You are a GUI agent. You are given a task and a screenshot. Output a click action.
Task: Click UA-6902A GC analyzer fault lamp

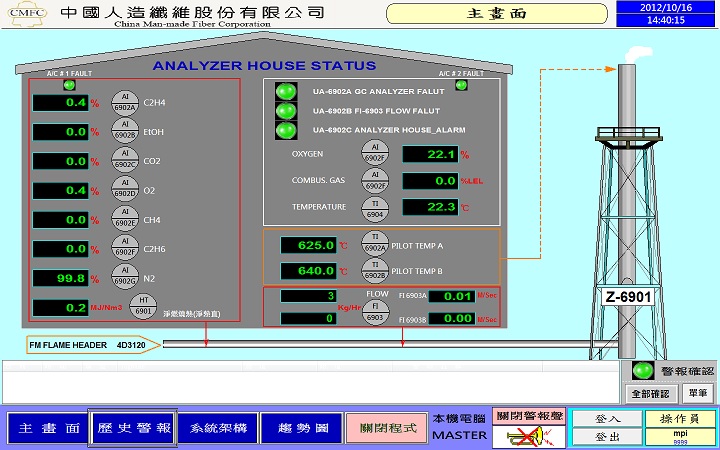pyautogui.click(x=286, y=90)
